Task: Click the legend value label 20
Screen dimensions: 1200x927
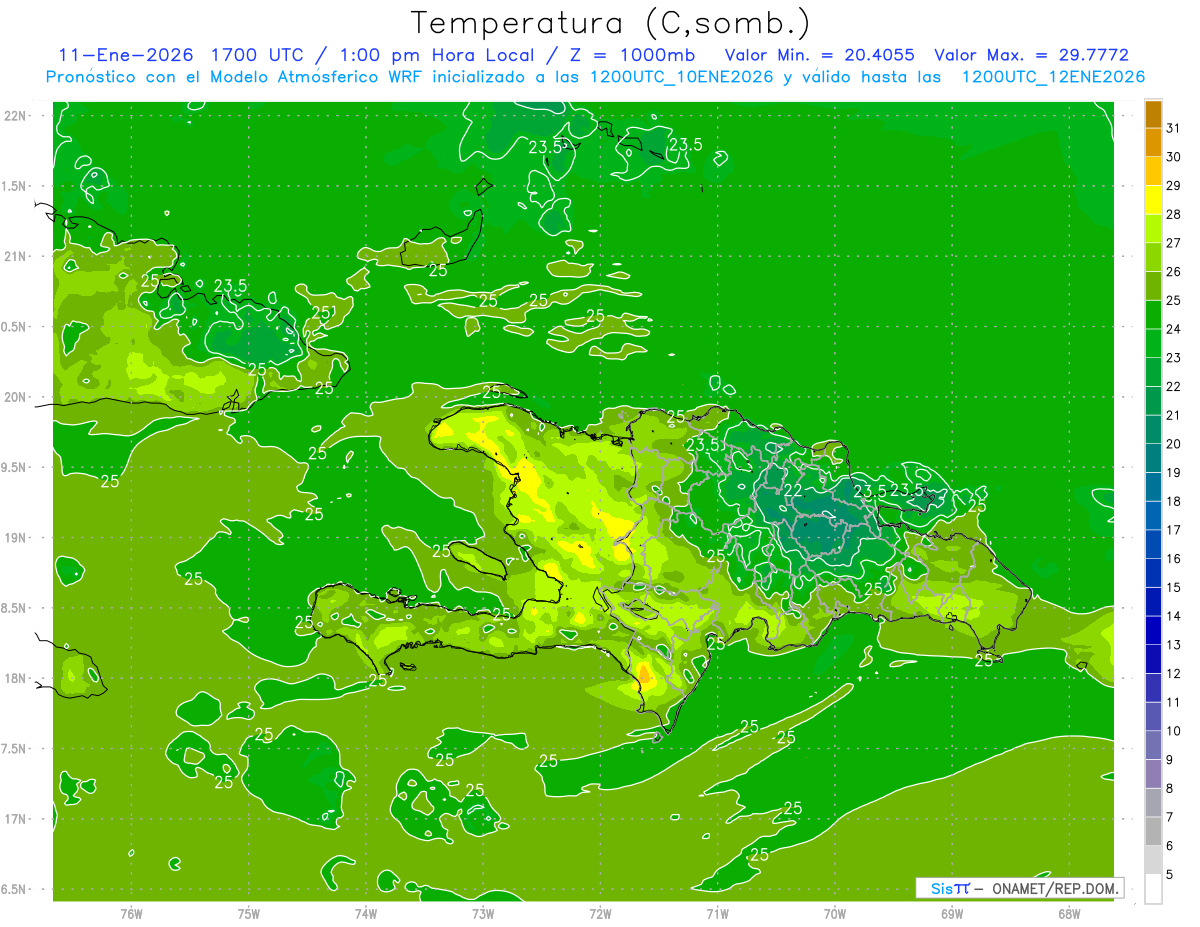Action: point(1173,444)
